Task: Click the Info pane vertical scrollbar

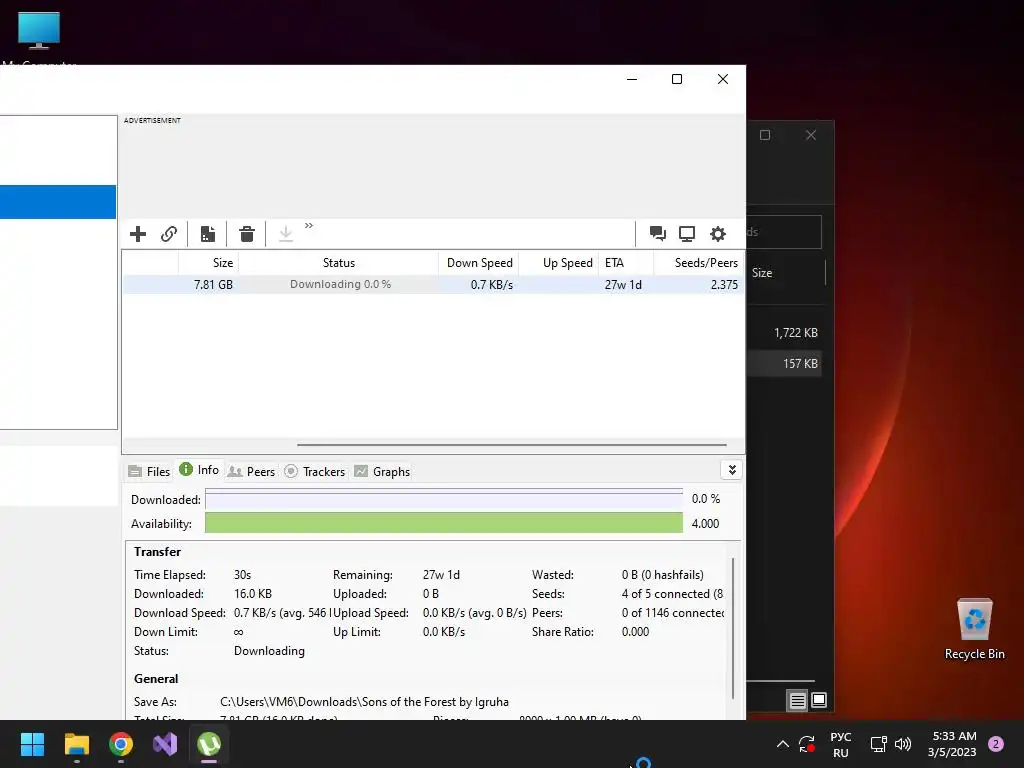Action: tap(733, 627)
